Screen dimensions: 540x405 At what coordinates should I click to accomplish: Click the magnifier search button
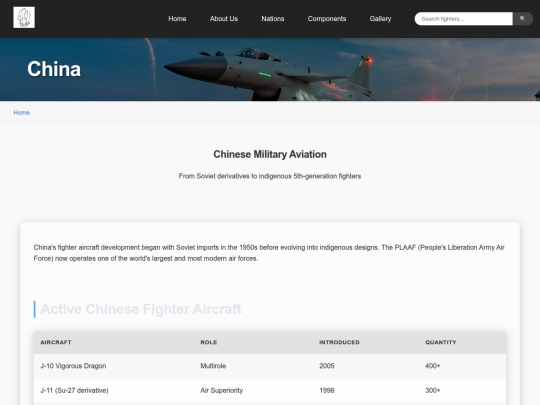(523, 19)
